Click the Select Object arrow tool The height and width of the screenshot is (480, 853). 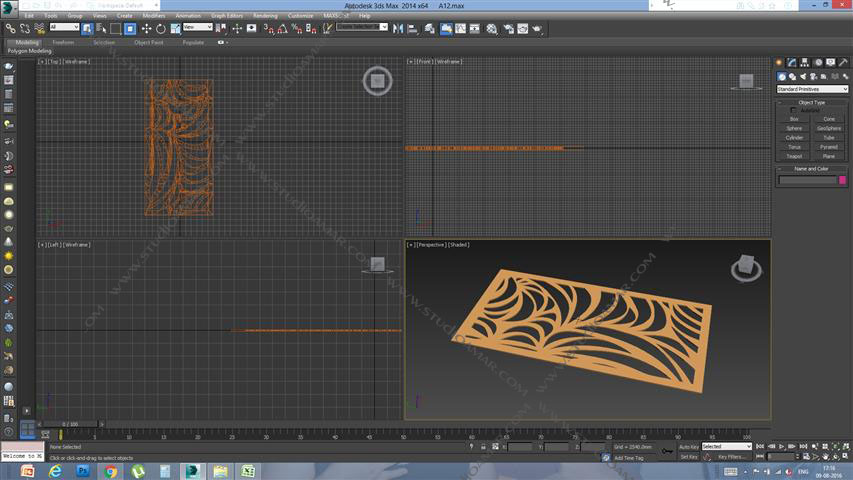pyautogui.click(x=88, y=28)
